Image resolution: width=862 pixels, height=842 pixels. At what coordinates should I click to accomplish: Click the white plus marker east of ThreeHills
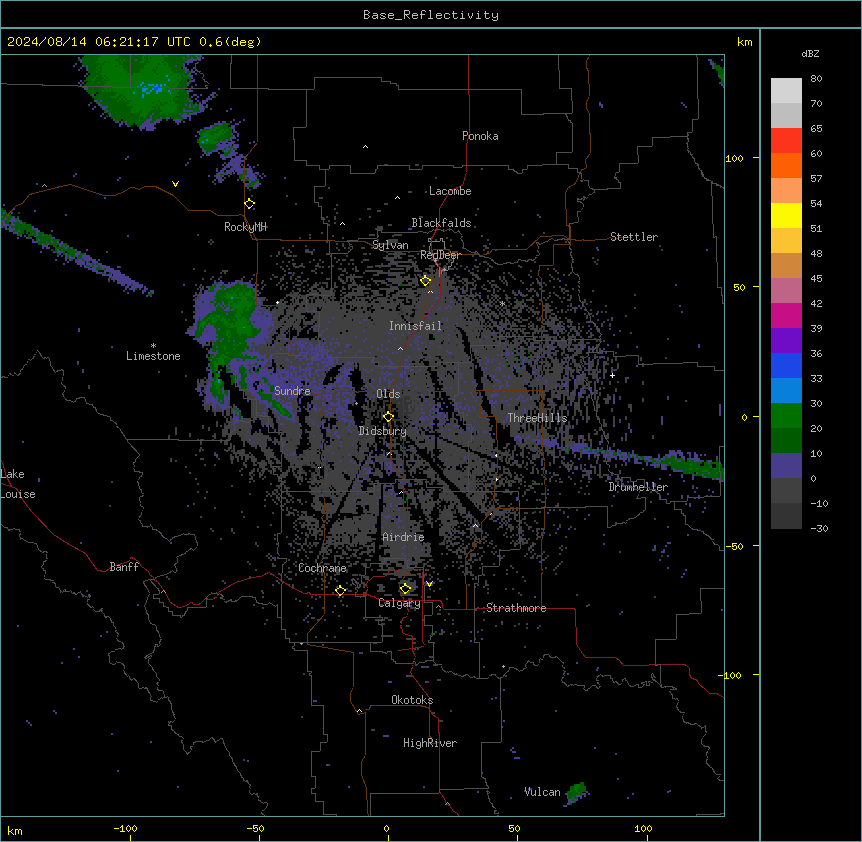(x=612, y=375)
